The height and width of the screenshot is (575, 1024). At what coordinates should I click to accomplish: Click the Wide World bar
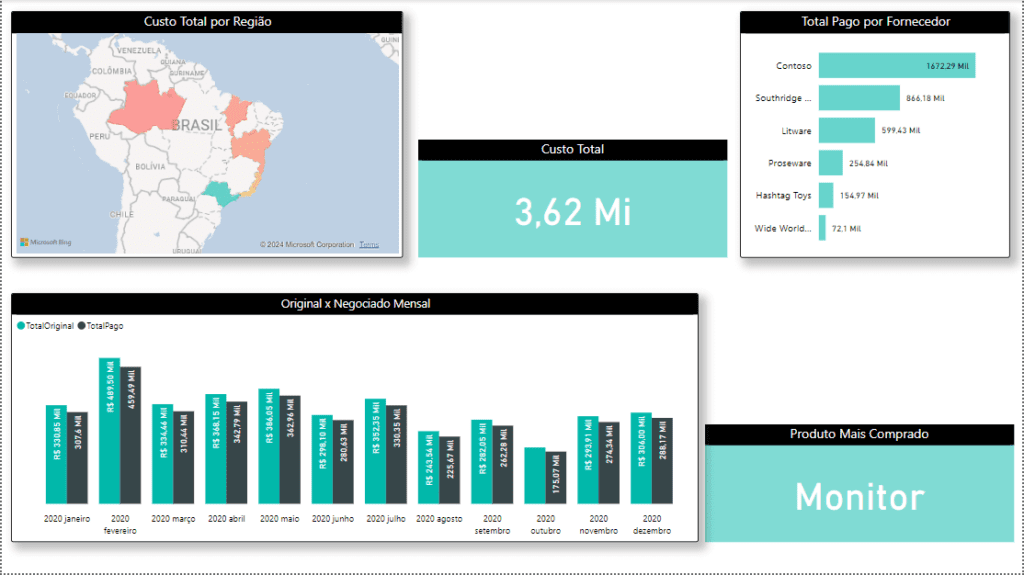point(822,228)
